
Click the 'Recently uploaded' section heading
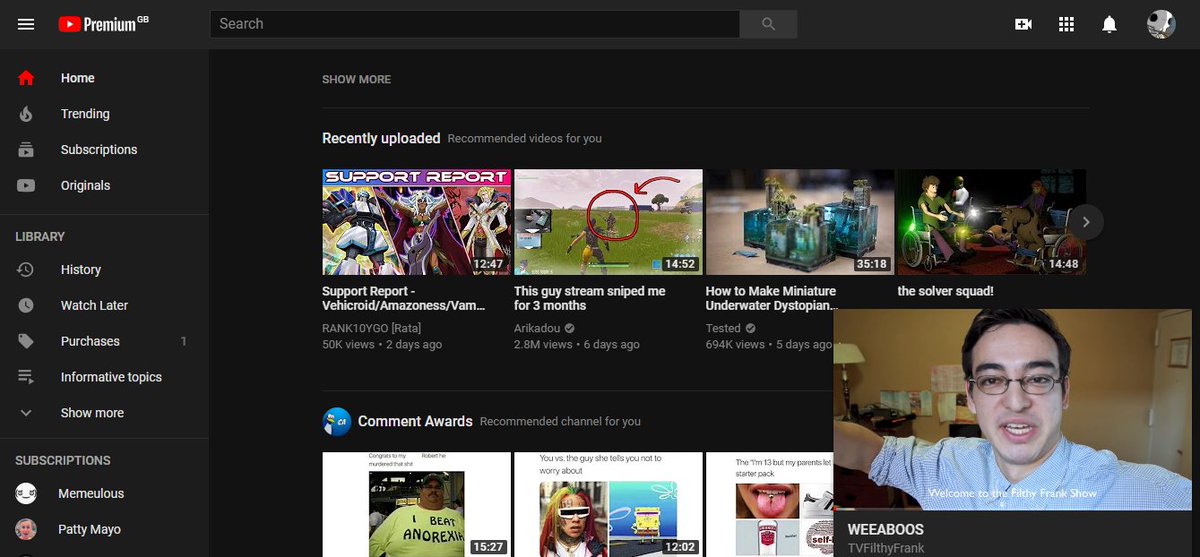click(x=381, y=138)
